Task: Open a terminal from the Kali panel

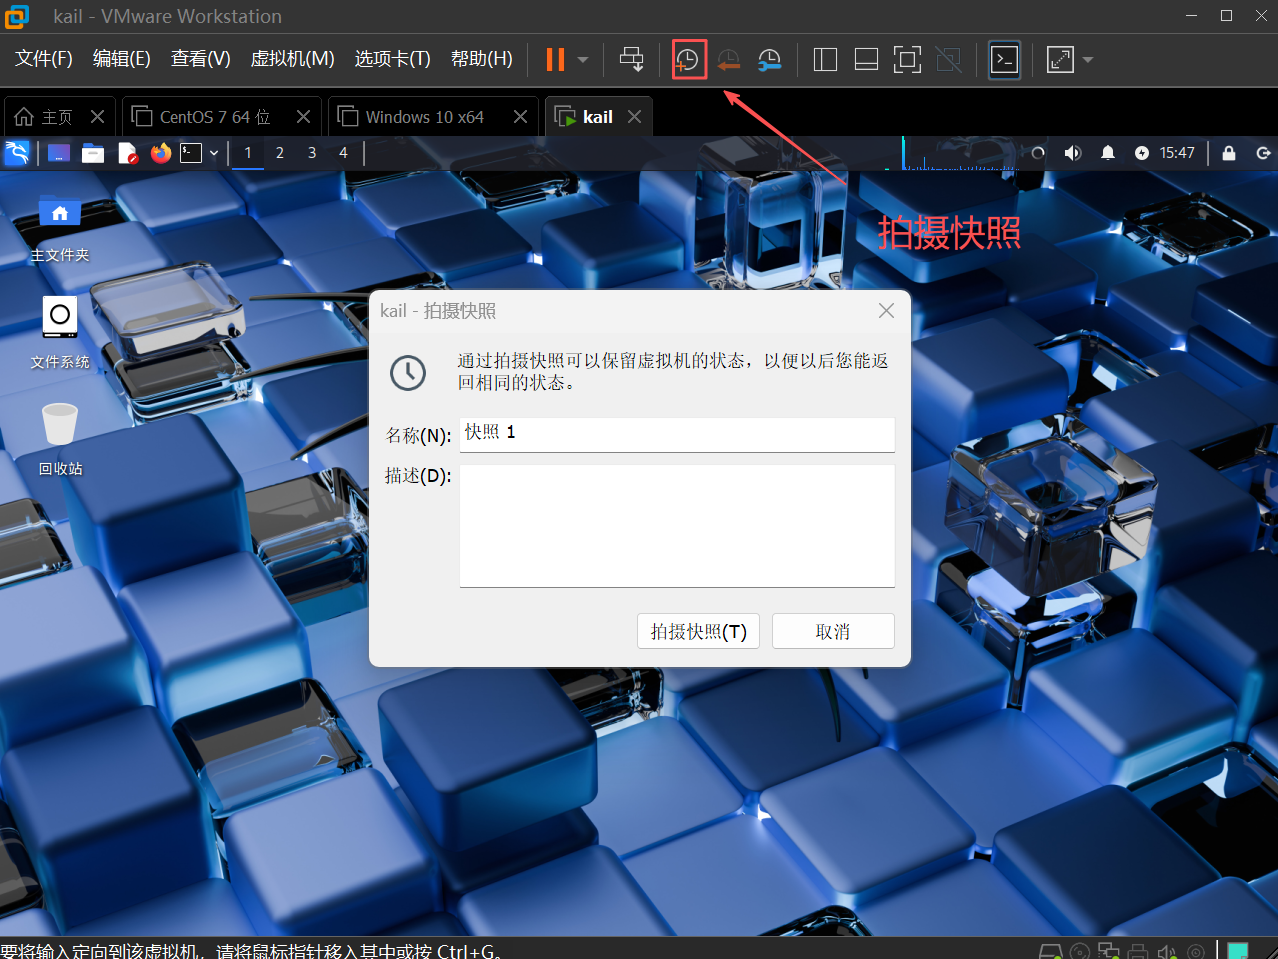Action: point(192,153)
